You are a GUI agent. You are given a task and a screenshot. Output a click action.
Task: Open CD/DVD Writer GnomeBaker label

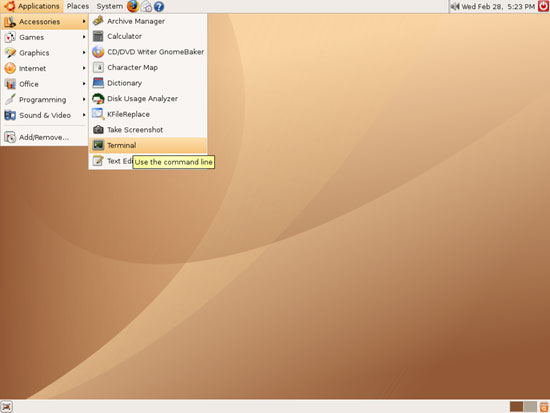click(x=155, y=52)
